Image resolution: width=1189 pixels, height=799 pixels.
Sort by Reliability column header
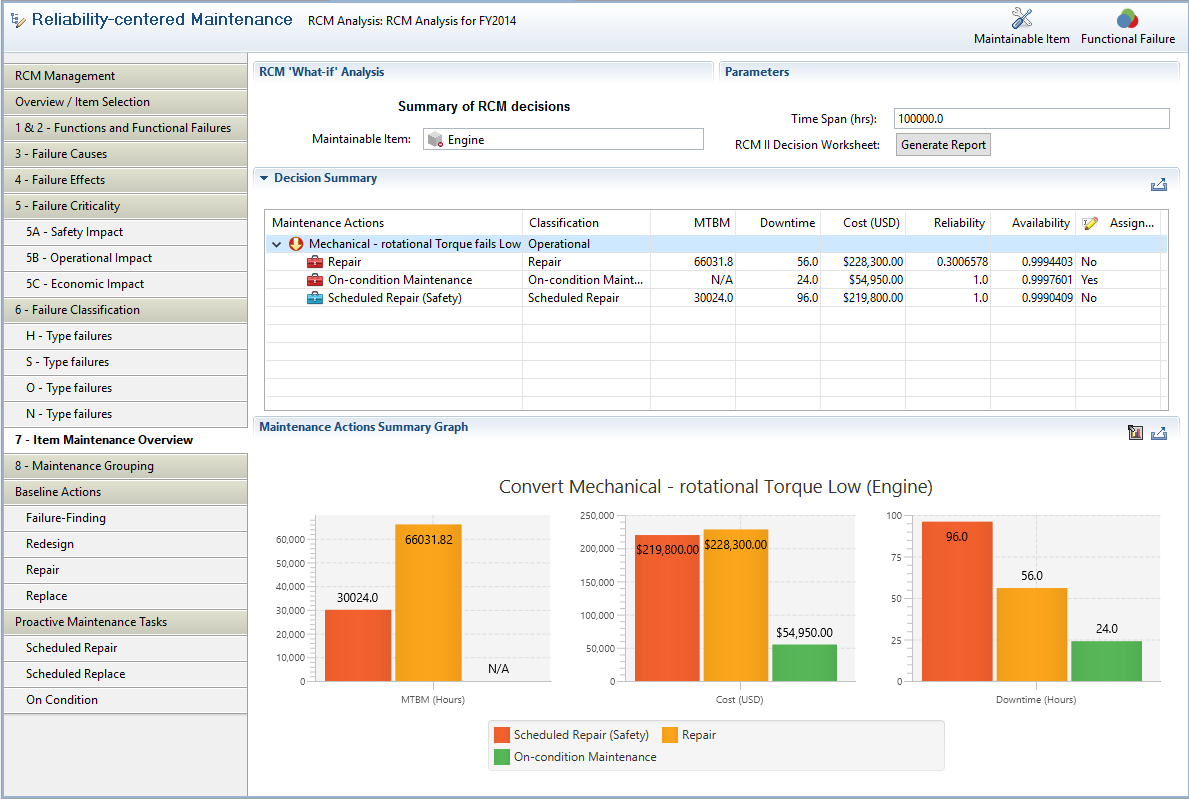tap(947, 223)
